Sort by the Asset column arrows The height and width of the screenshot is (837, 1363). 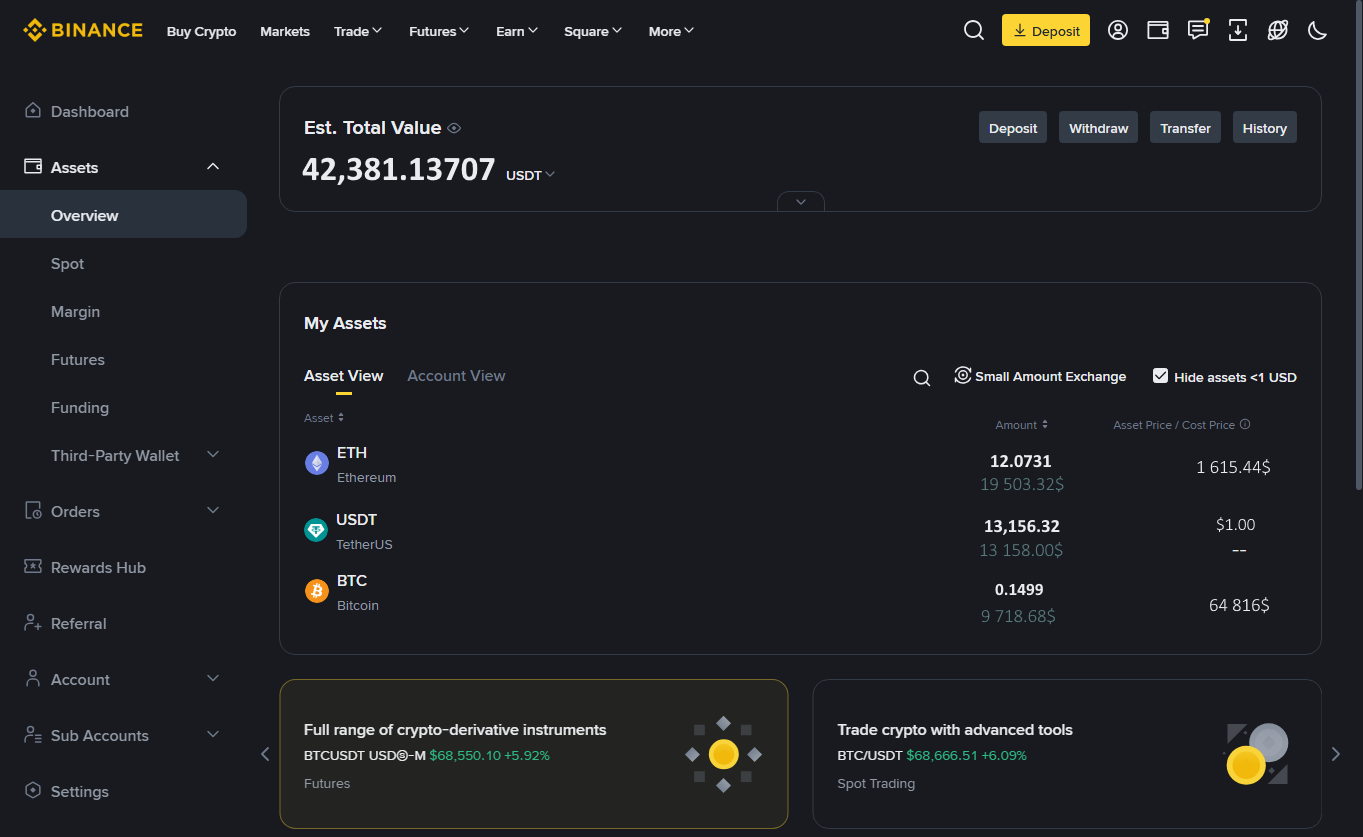click(341, 418)
